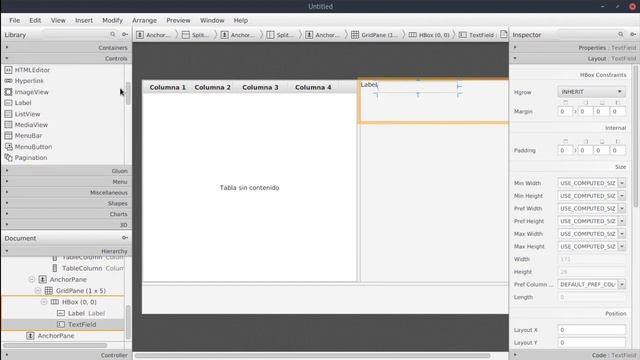Open the Library panel options menu icon
The height and width of the screenshot is (360, 640).
125,35
